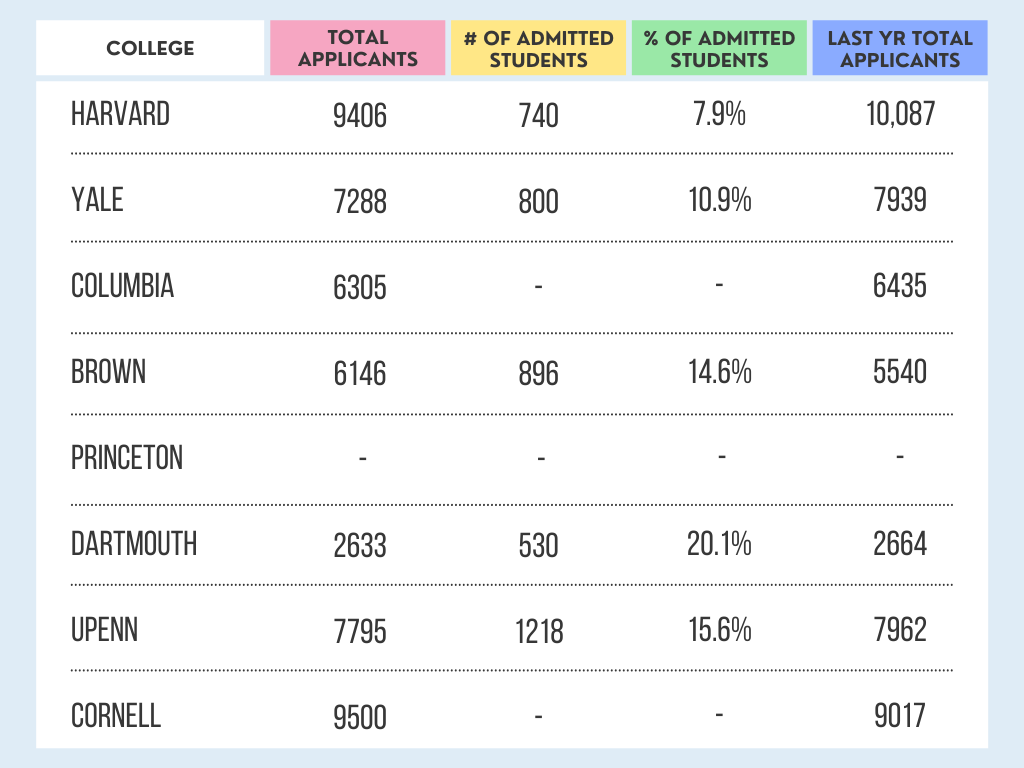Click Harvard's total applicants value 9406
The image size is (1024, 768).
coord(359,117)
